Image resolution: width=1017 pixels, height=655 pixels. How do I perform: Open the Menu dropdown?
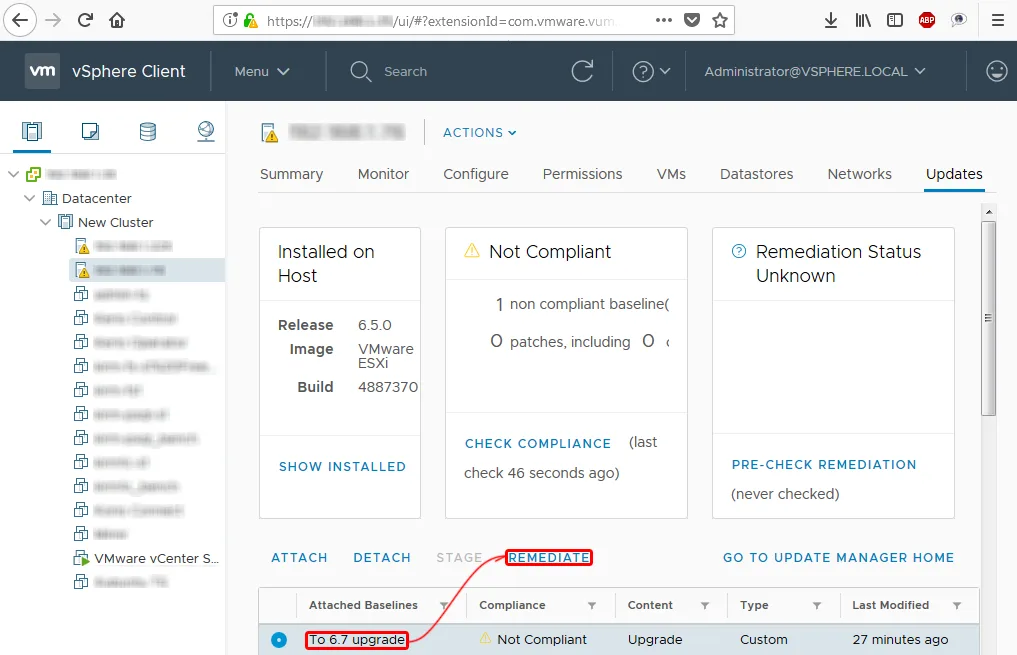pos(262,71)
